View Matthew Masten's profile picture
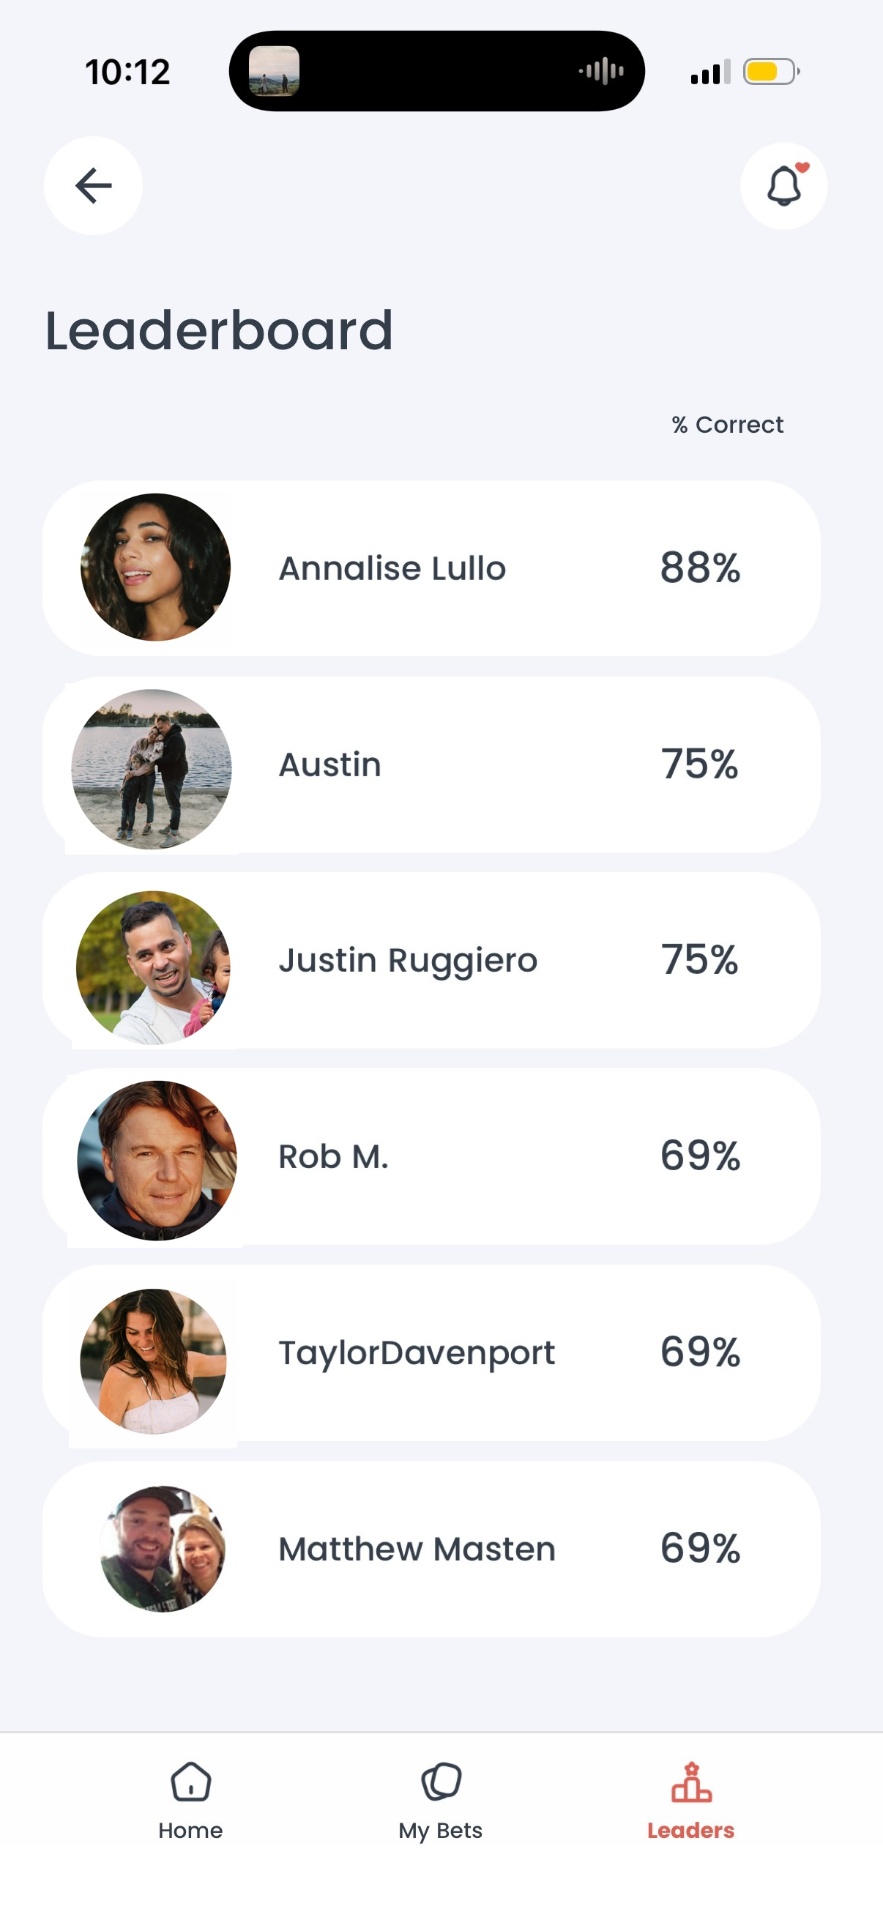This screenshot has height=1920, width=883. 163,1548
